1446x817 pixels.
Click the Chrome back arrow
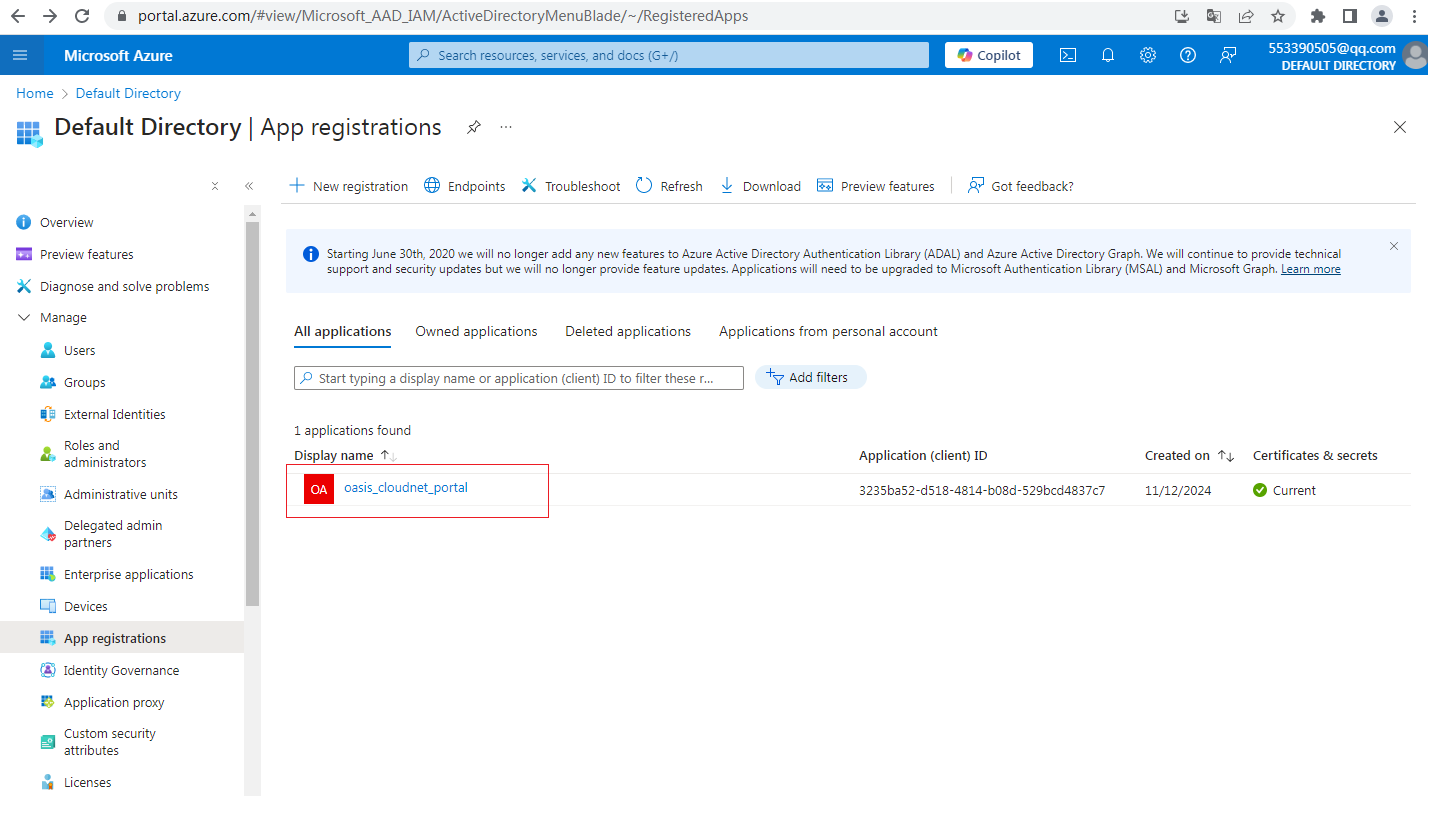(18, 16)
